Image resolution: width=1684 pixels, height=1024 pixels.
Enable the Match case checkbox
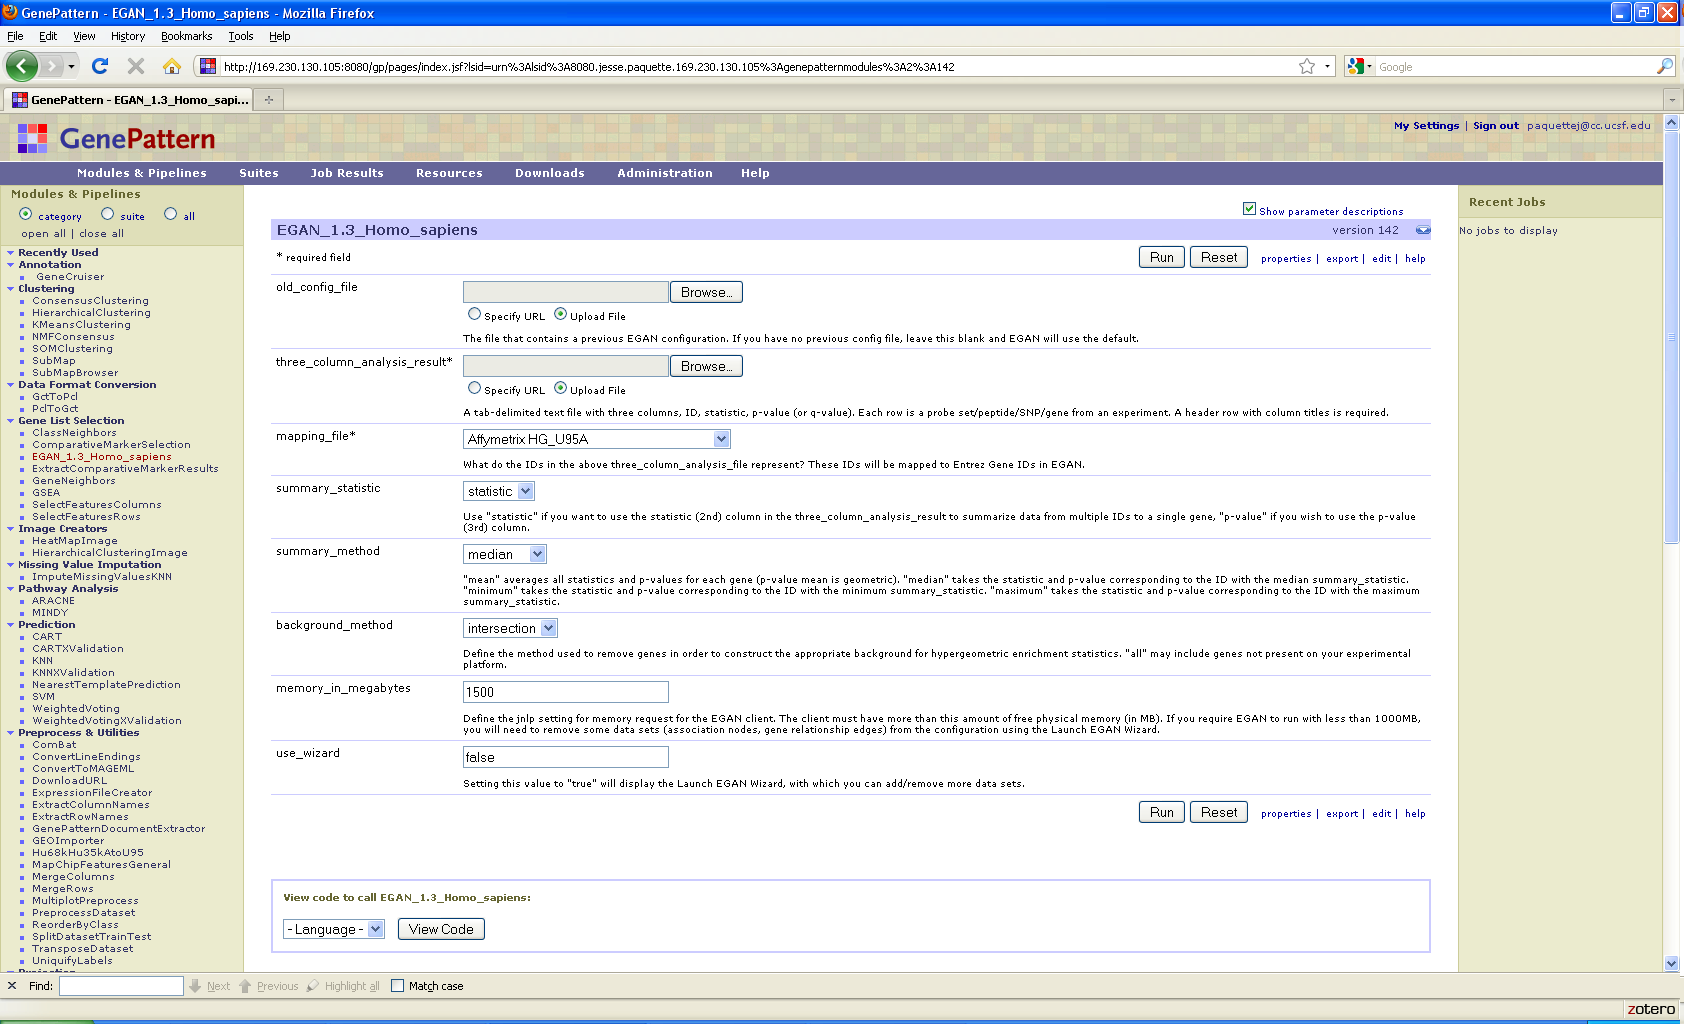point(398,985)
